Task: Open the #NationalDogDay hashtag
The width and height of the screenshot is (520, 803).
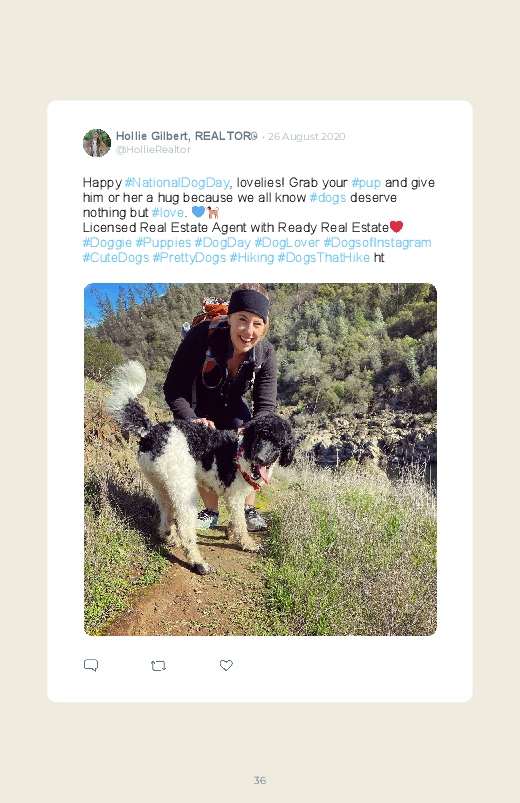Action: (177, 183)
